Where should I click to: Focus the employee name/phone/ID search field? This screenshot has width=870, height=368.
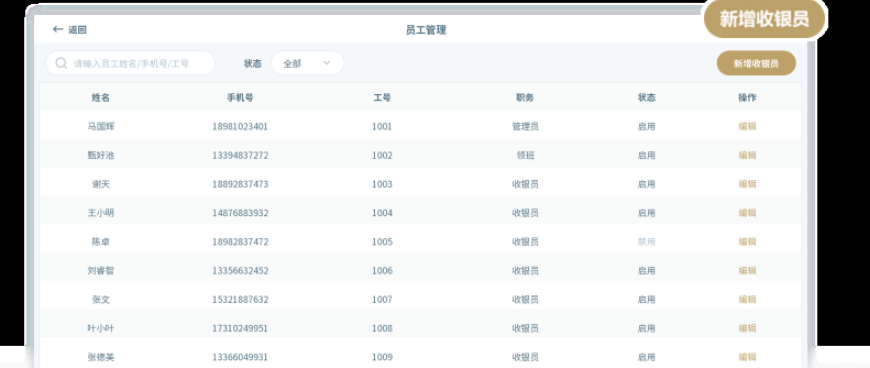click(130, 63)
